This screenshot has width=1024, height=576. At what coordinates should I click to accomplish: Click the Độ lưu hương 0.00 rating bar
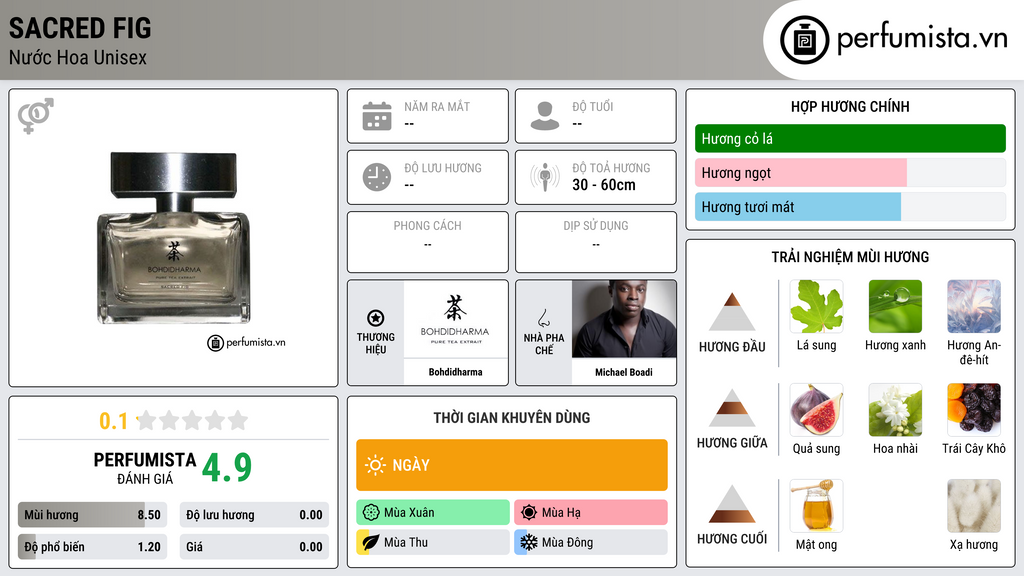(x=254, y=515)
